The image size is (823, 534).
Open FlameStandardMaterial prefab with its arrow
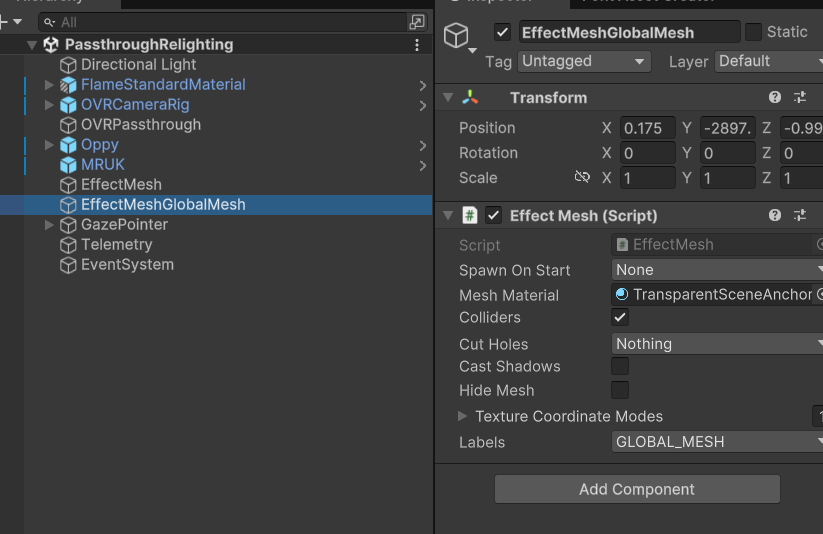point(423,86)
